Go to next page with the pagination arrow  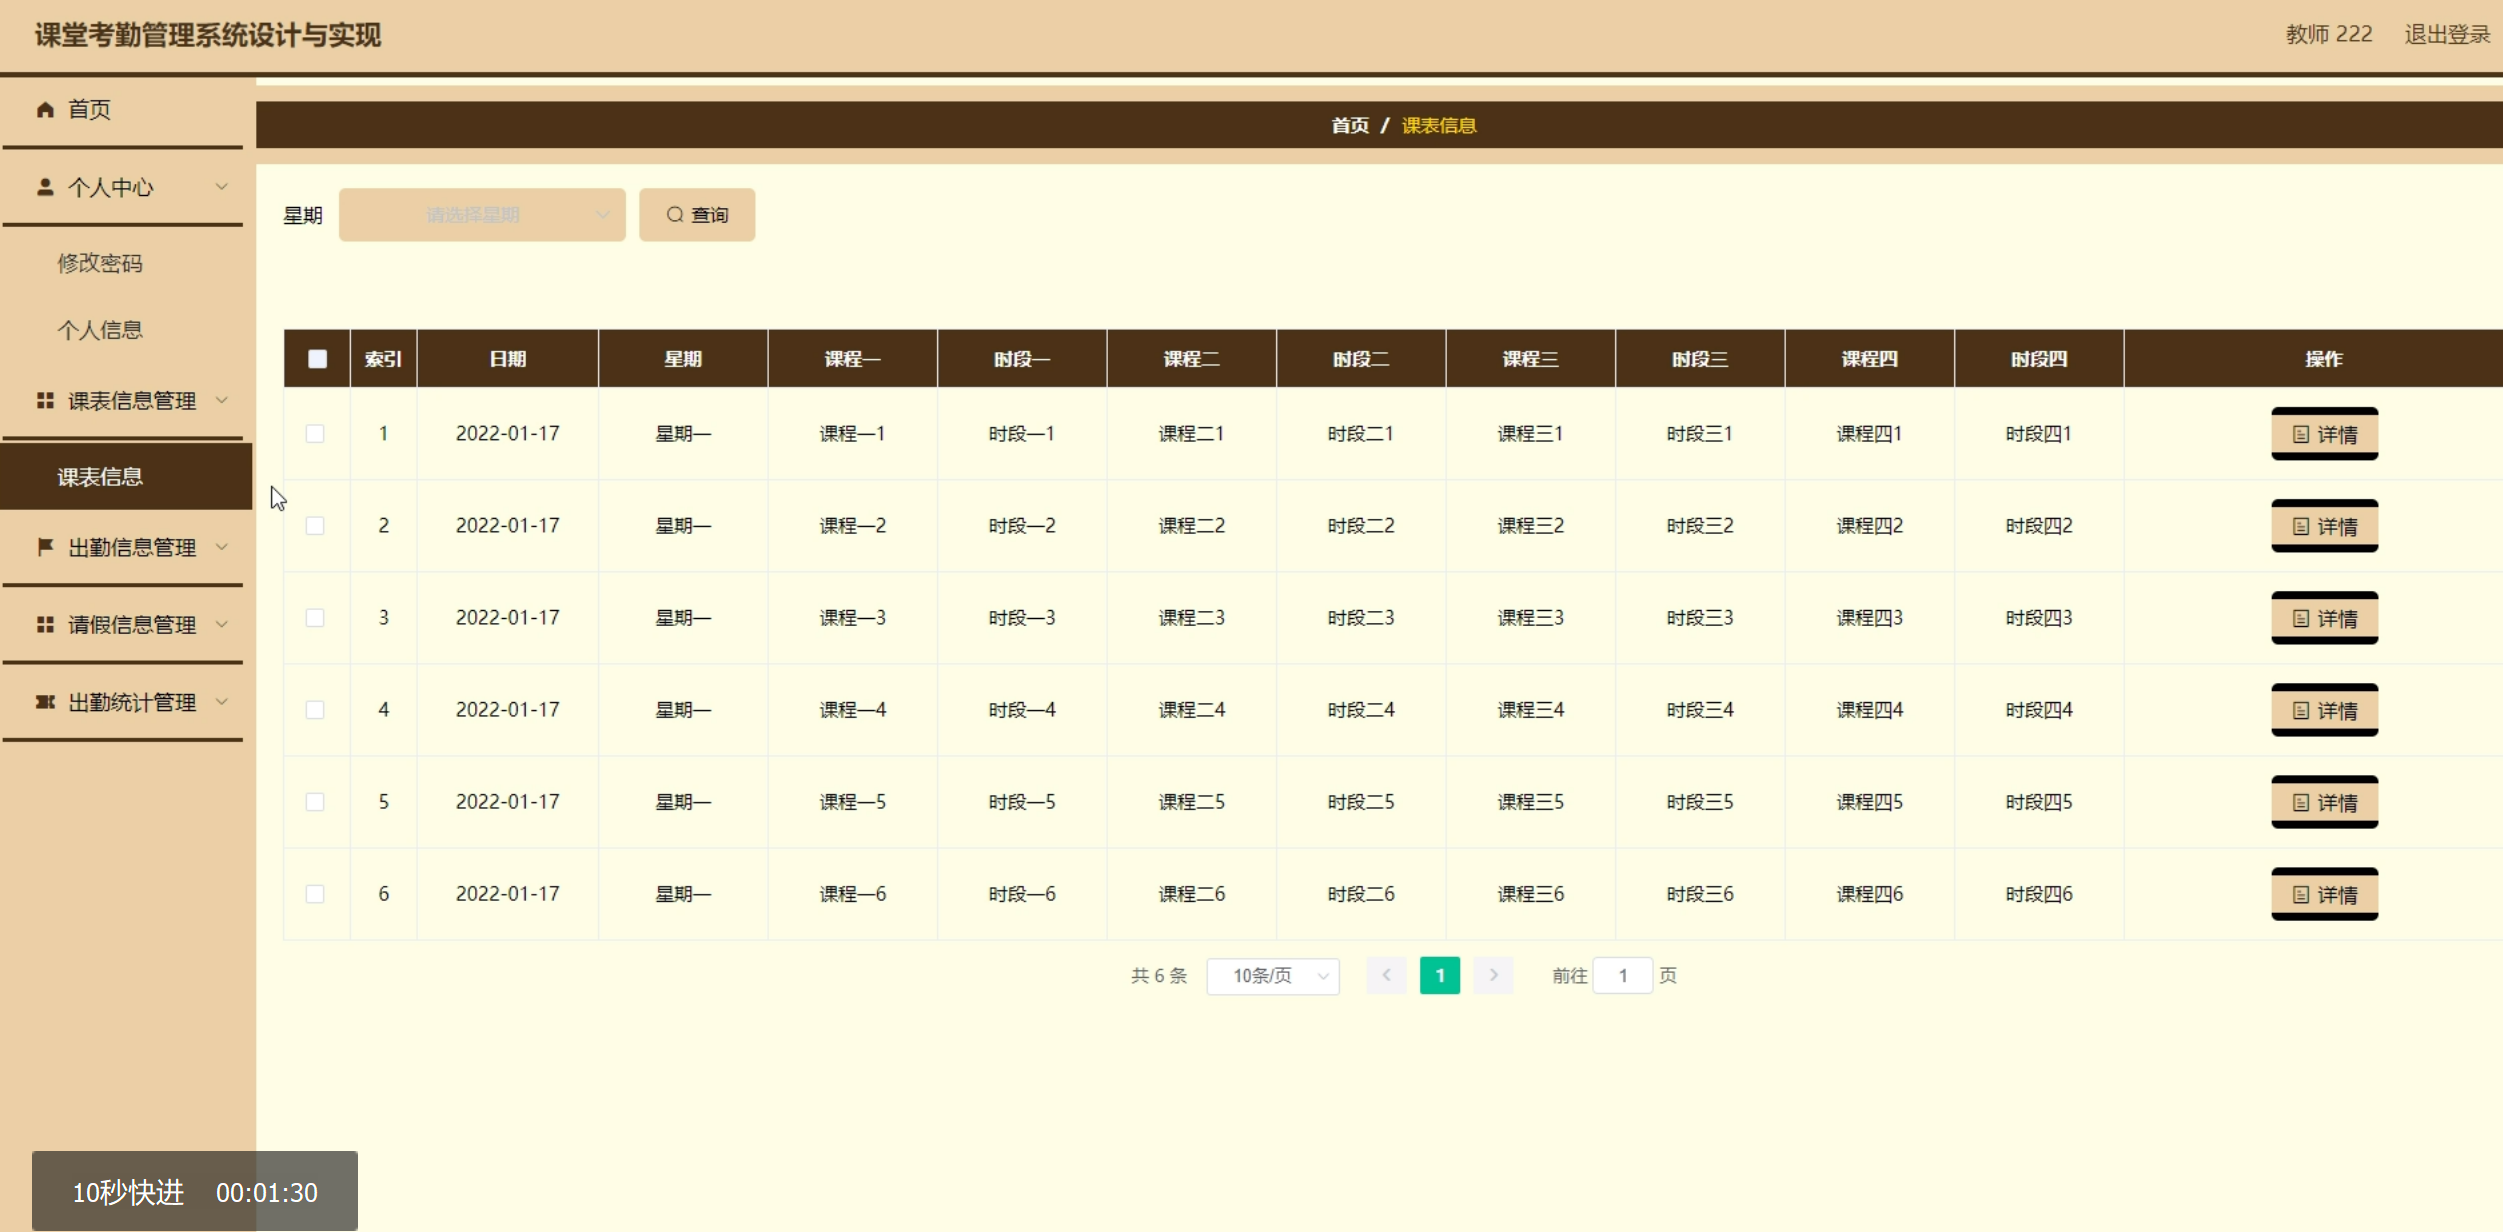(1493, 975)
